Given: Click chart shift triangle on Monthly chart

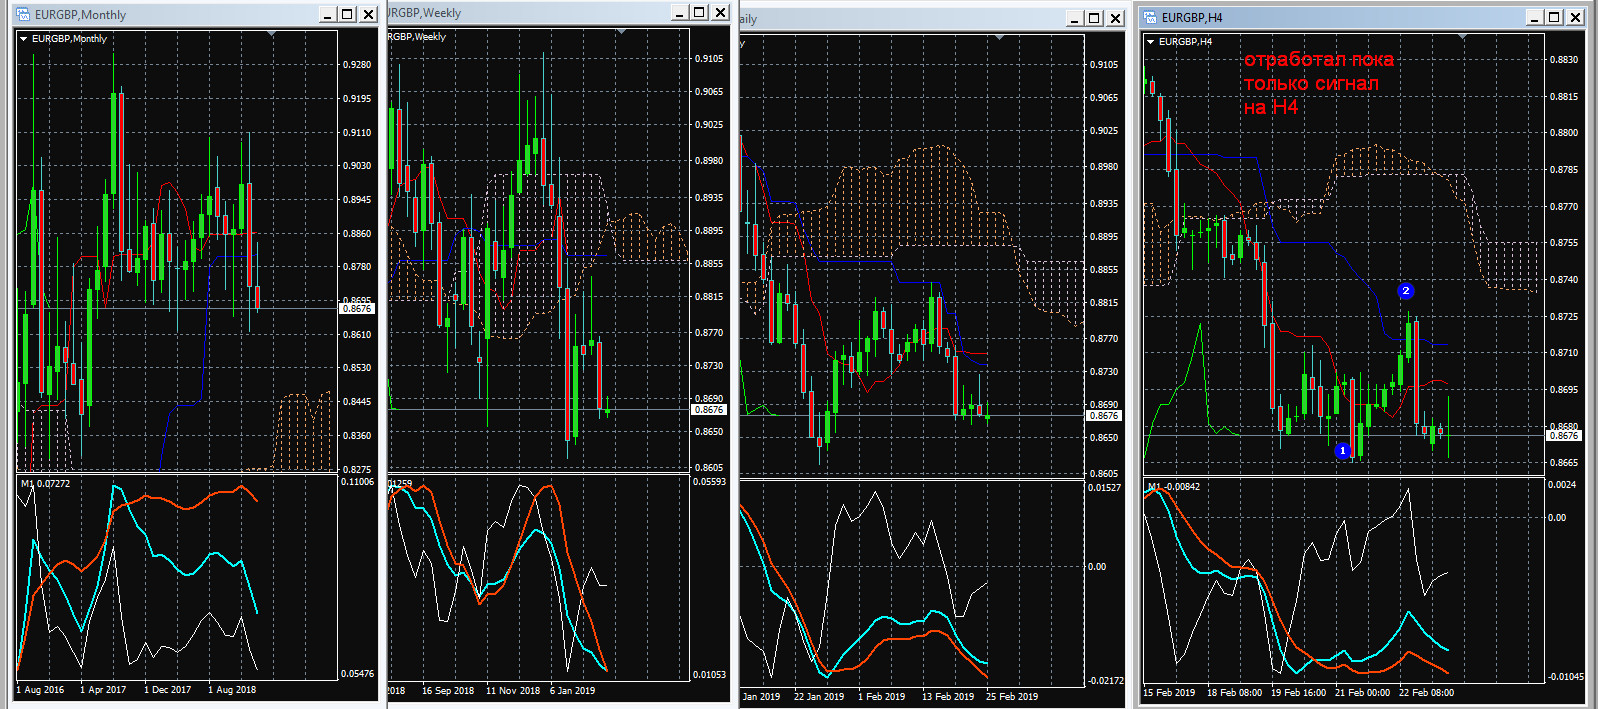Looking at the screenshot, I should pyautogui.click(x=272, y=35).
